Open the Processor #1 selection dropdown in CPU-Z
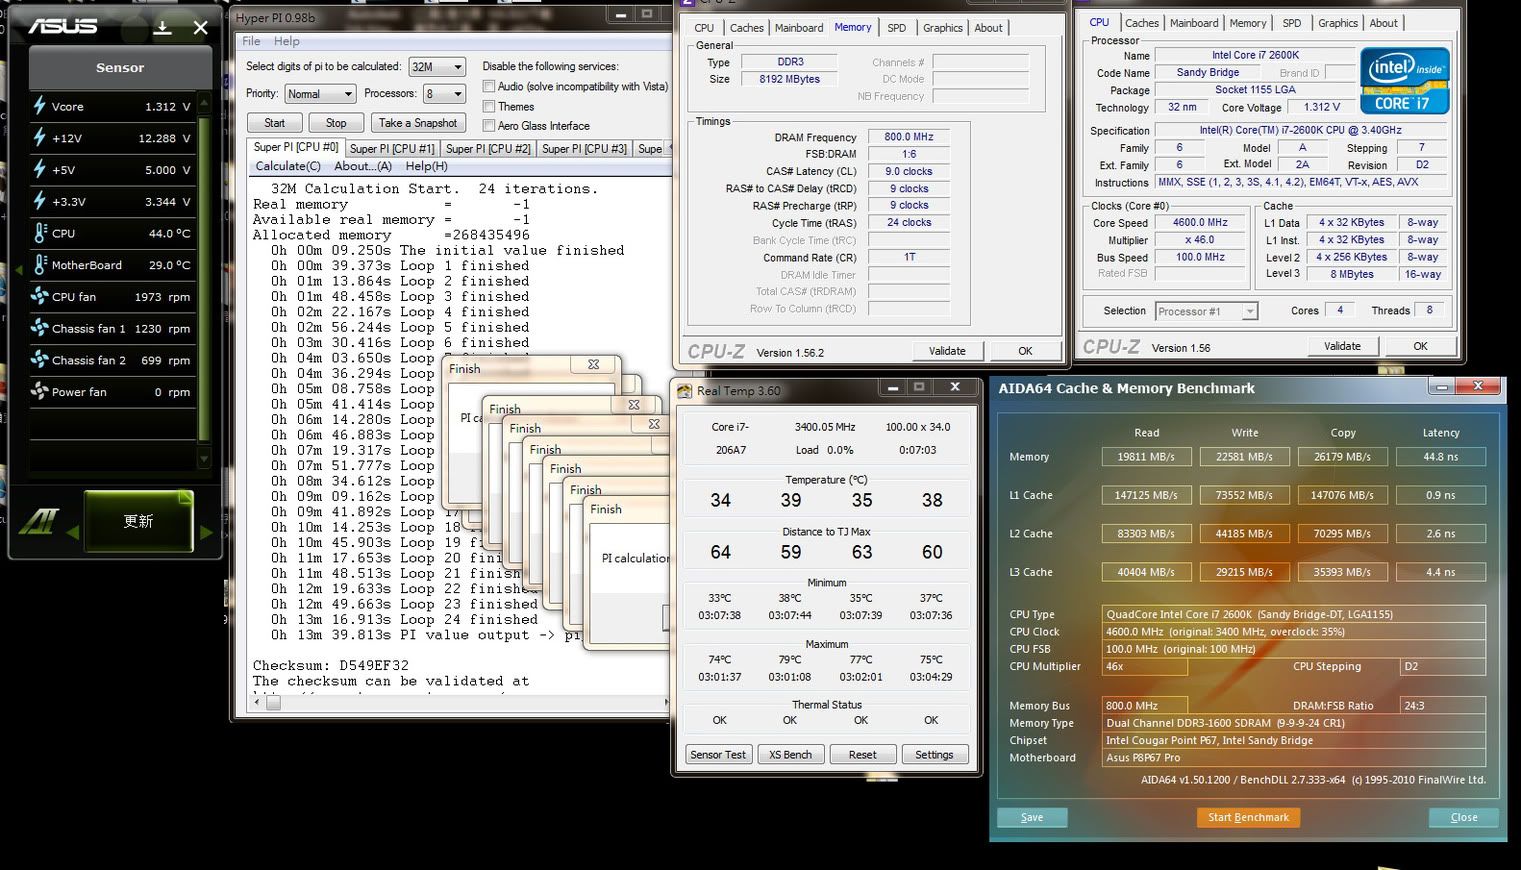The image size is (1521, 870). [1206, 311]
